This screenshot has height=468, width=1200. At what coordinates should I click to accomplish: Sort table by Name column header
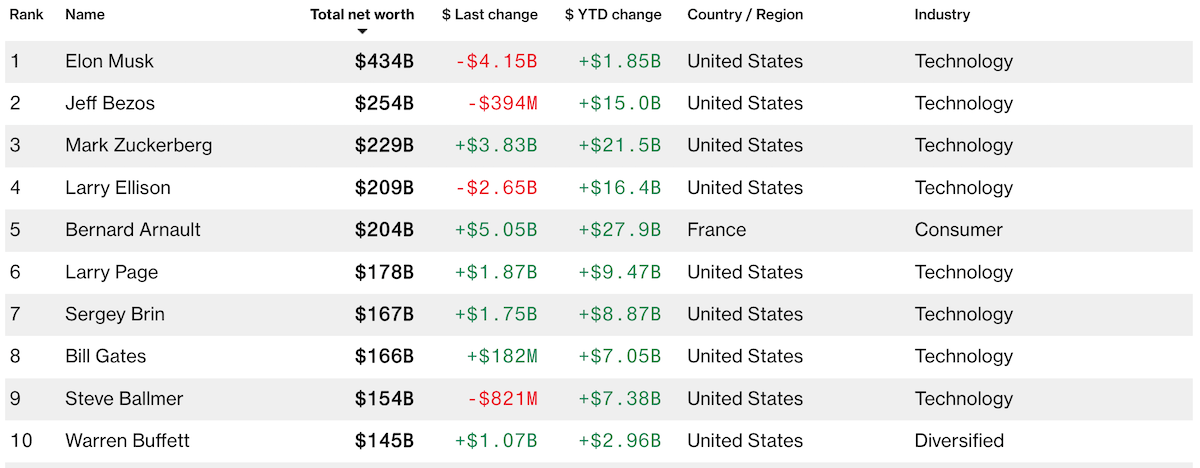(x=84, y=15)
